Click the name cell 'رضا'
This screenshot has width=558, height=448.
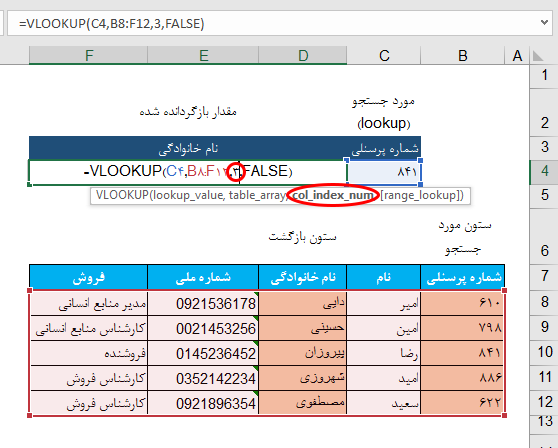[x=384, y=353]
